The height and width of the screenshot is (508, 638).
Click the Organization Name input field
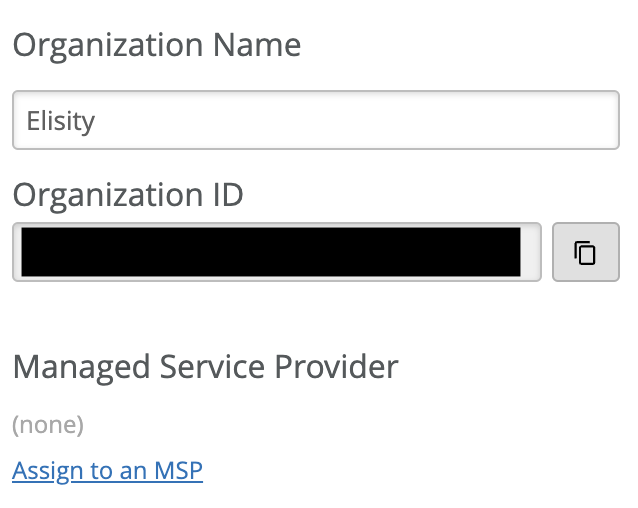[x=316, y=121]
